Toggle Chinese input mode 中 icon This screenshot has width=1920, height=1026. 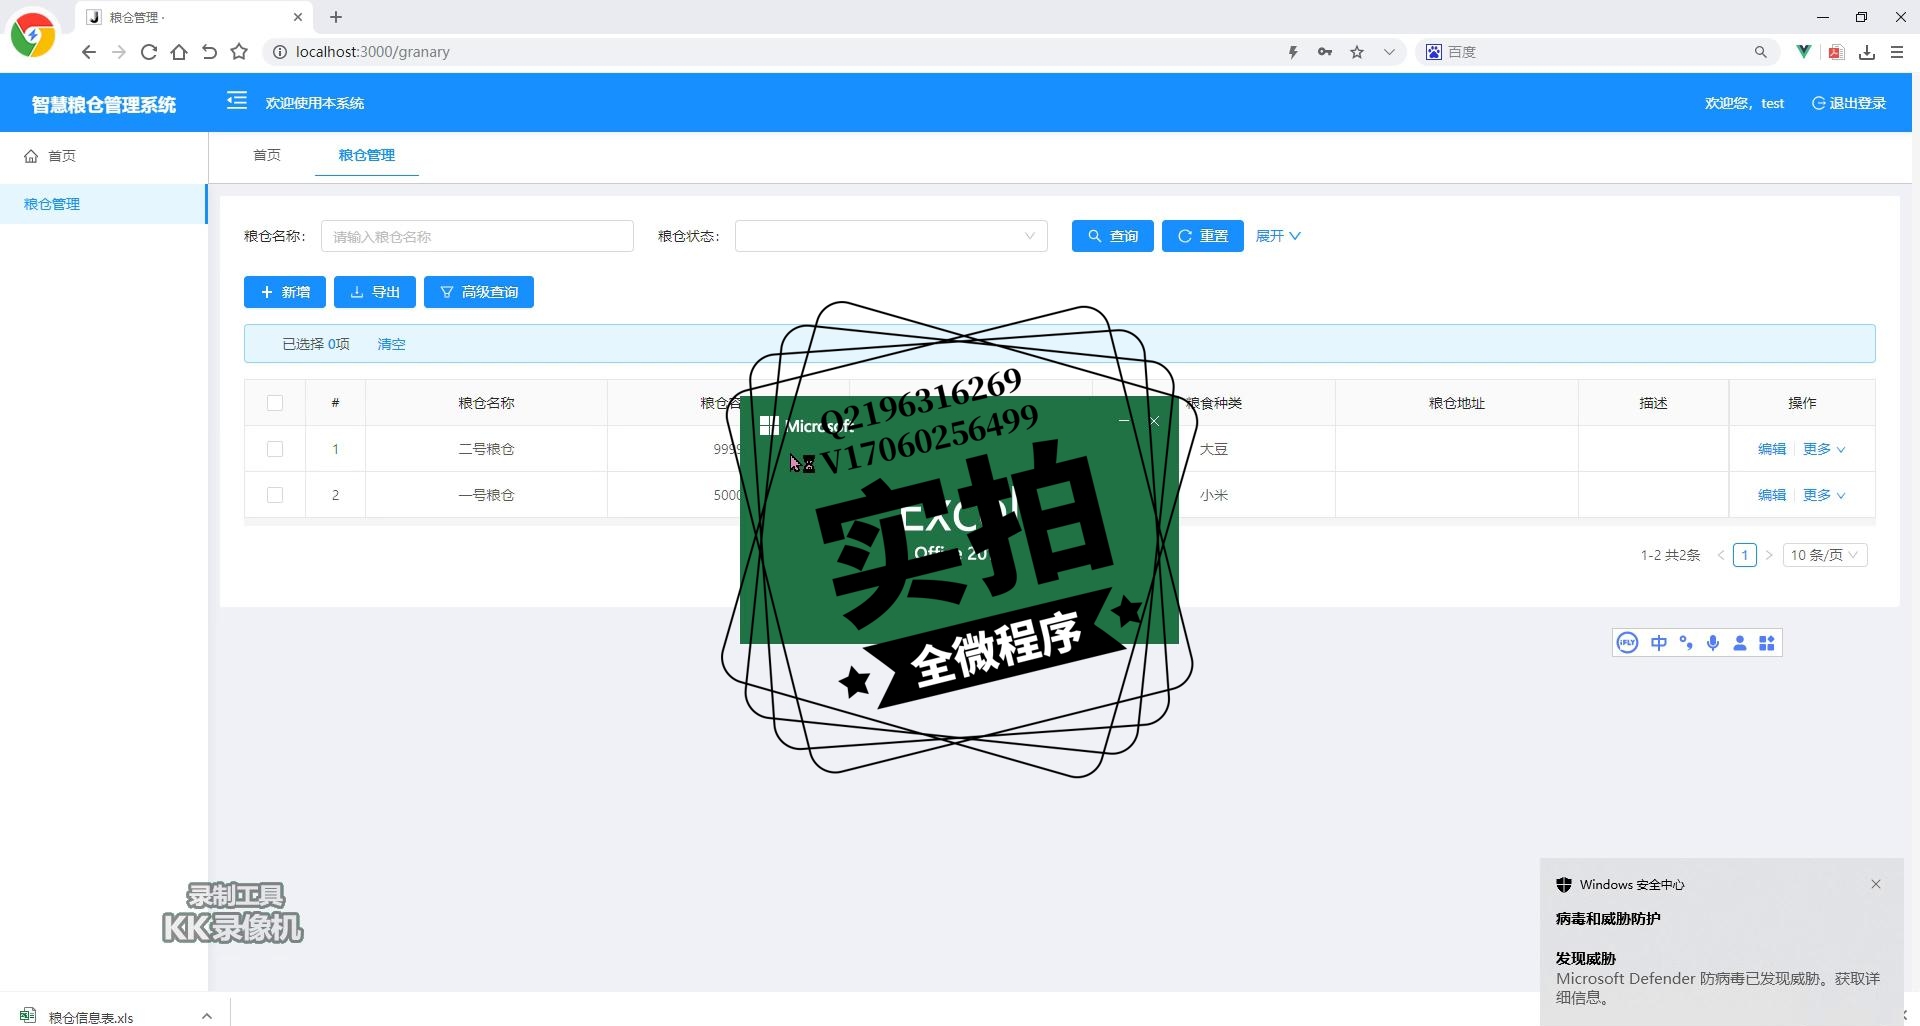click(1659, 643)
